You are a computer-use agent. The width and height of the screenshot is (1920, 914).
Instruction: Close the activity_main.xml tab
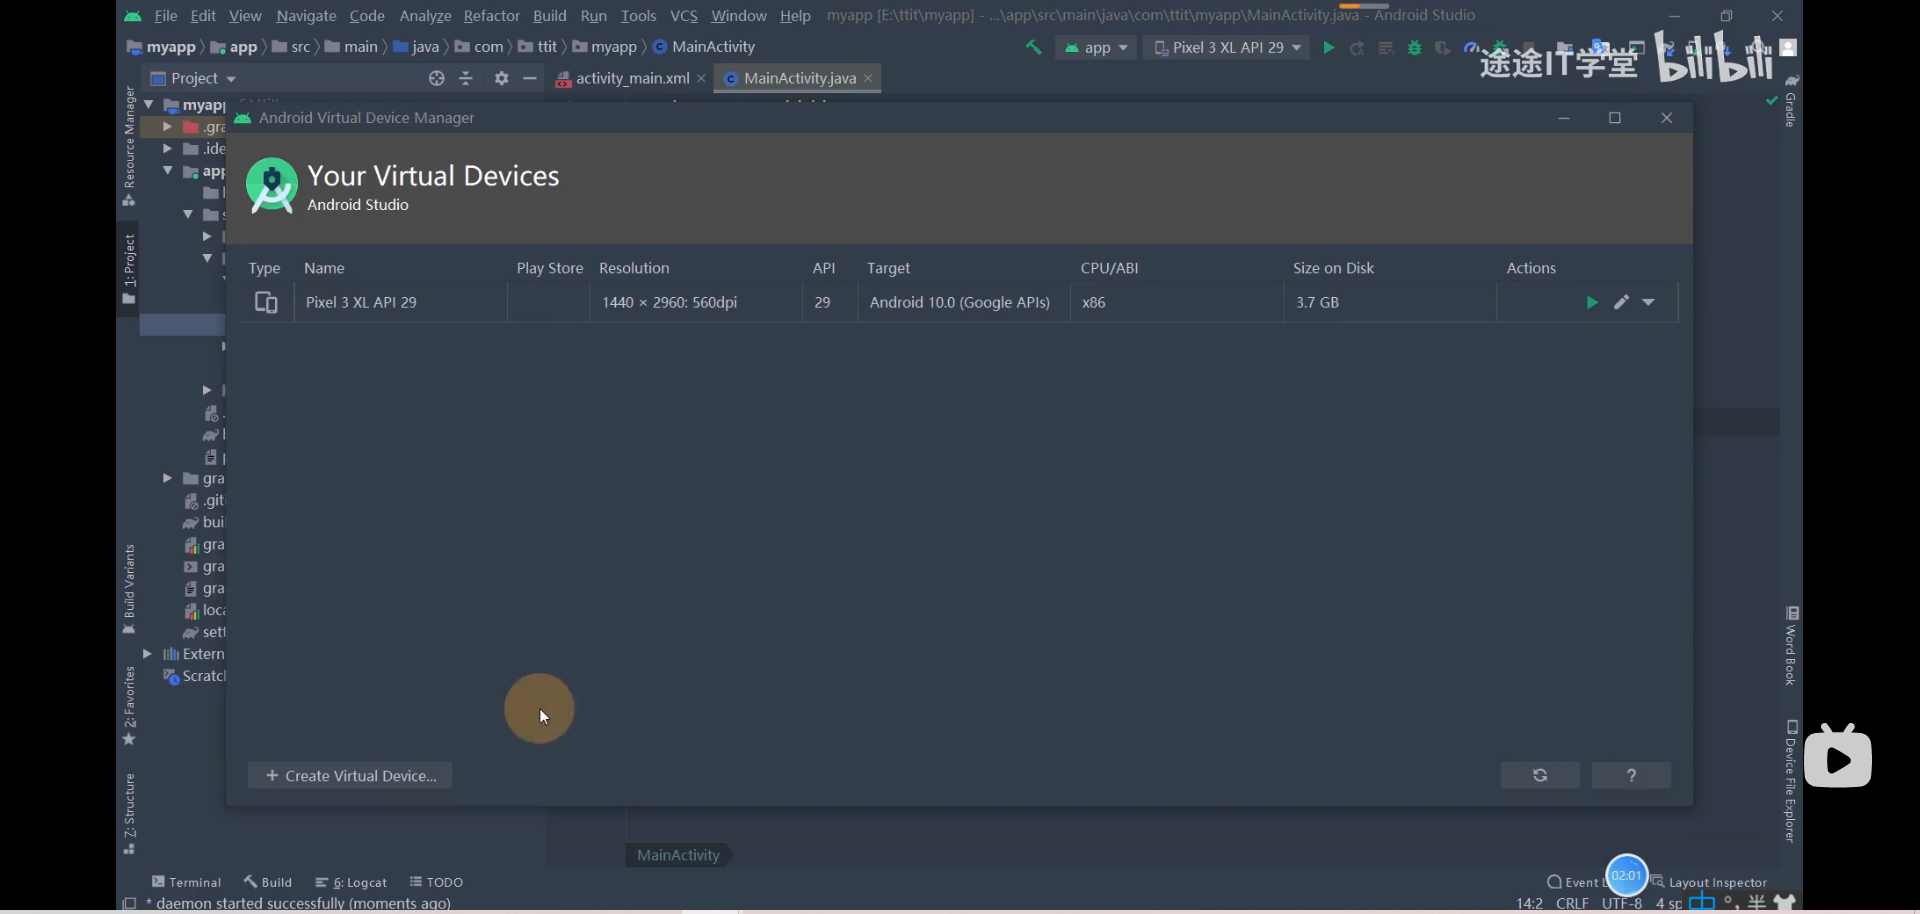point(701,78)
